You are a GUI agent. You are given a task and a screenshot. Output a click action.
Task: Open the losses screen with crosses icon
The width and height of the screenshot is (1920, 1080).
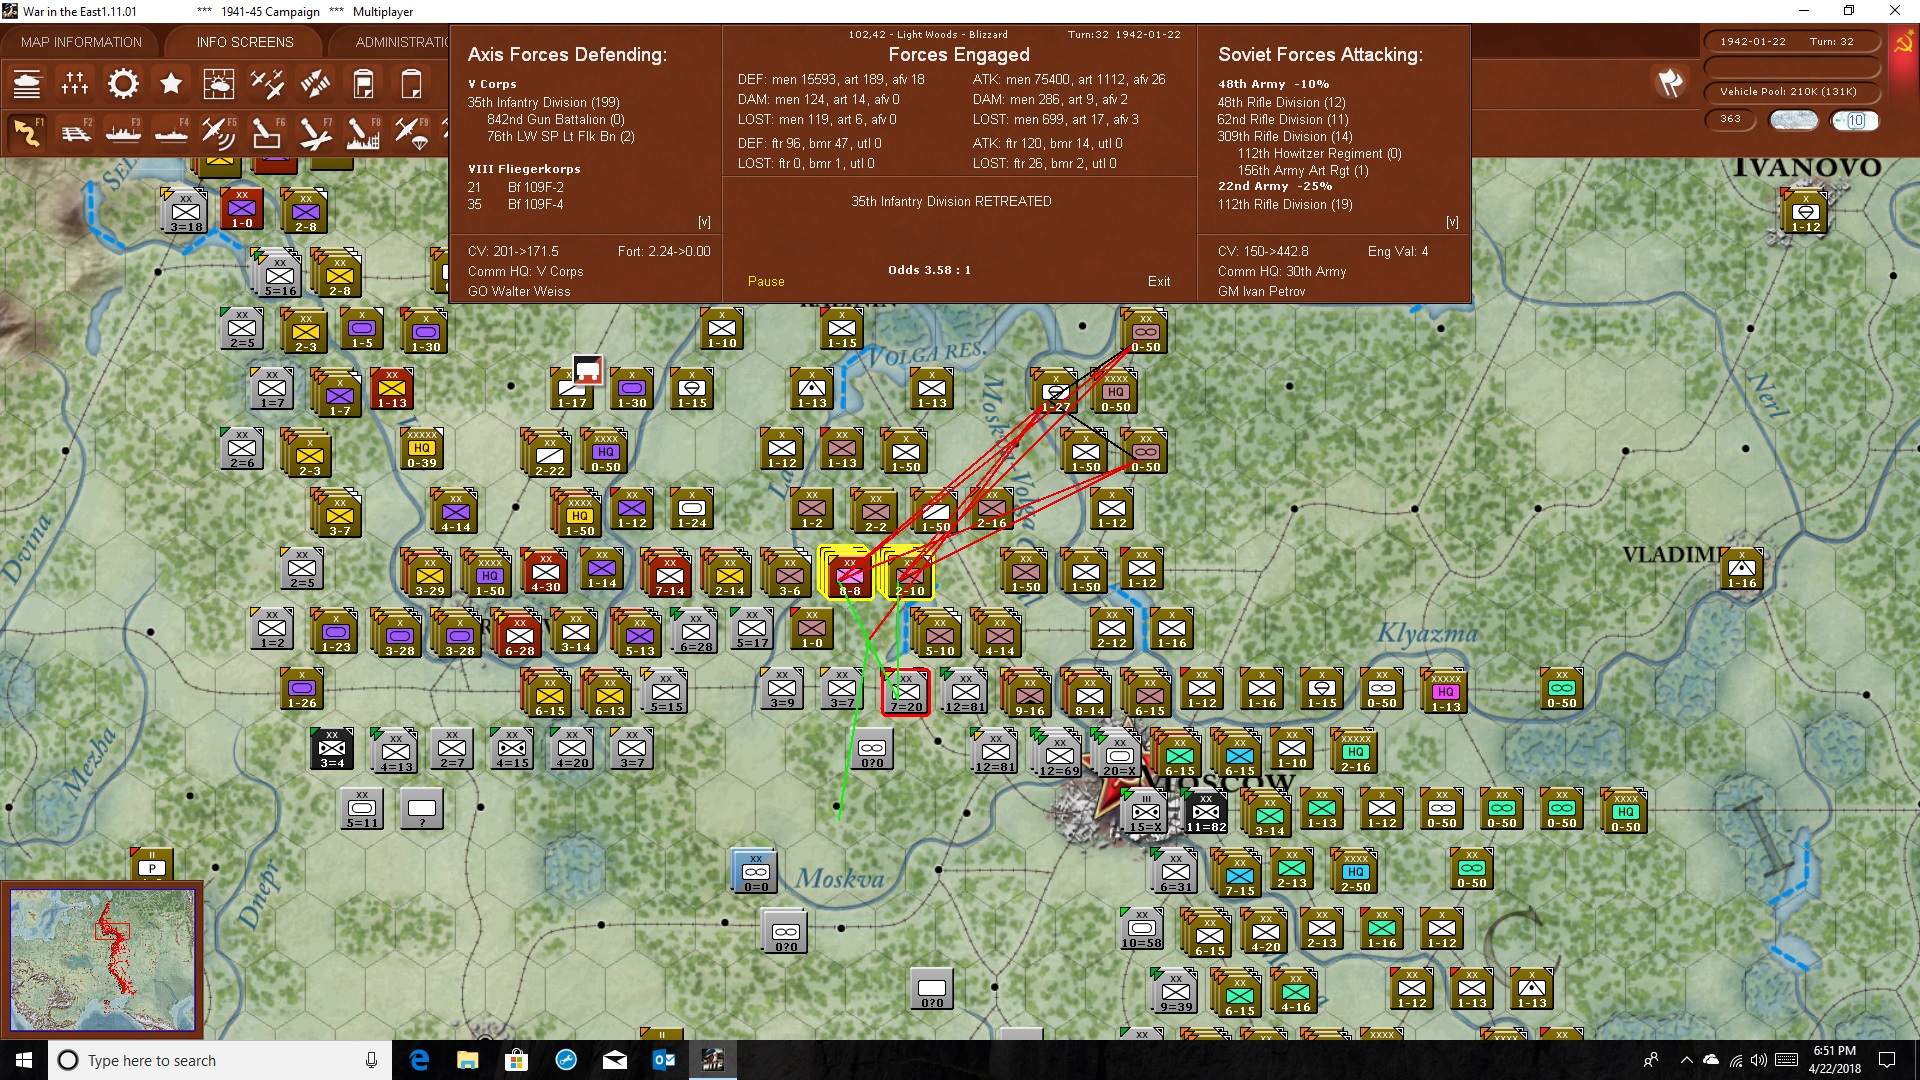[x=75, y=84]
